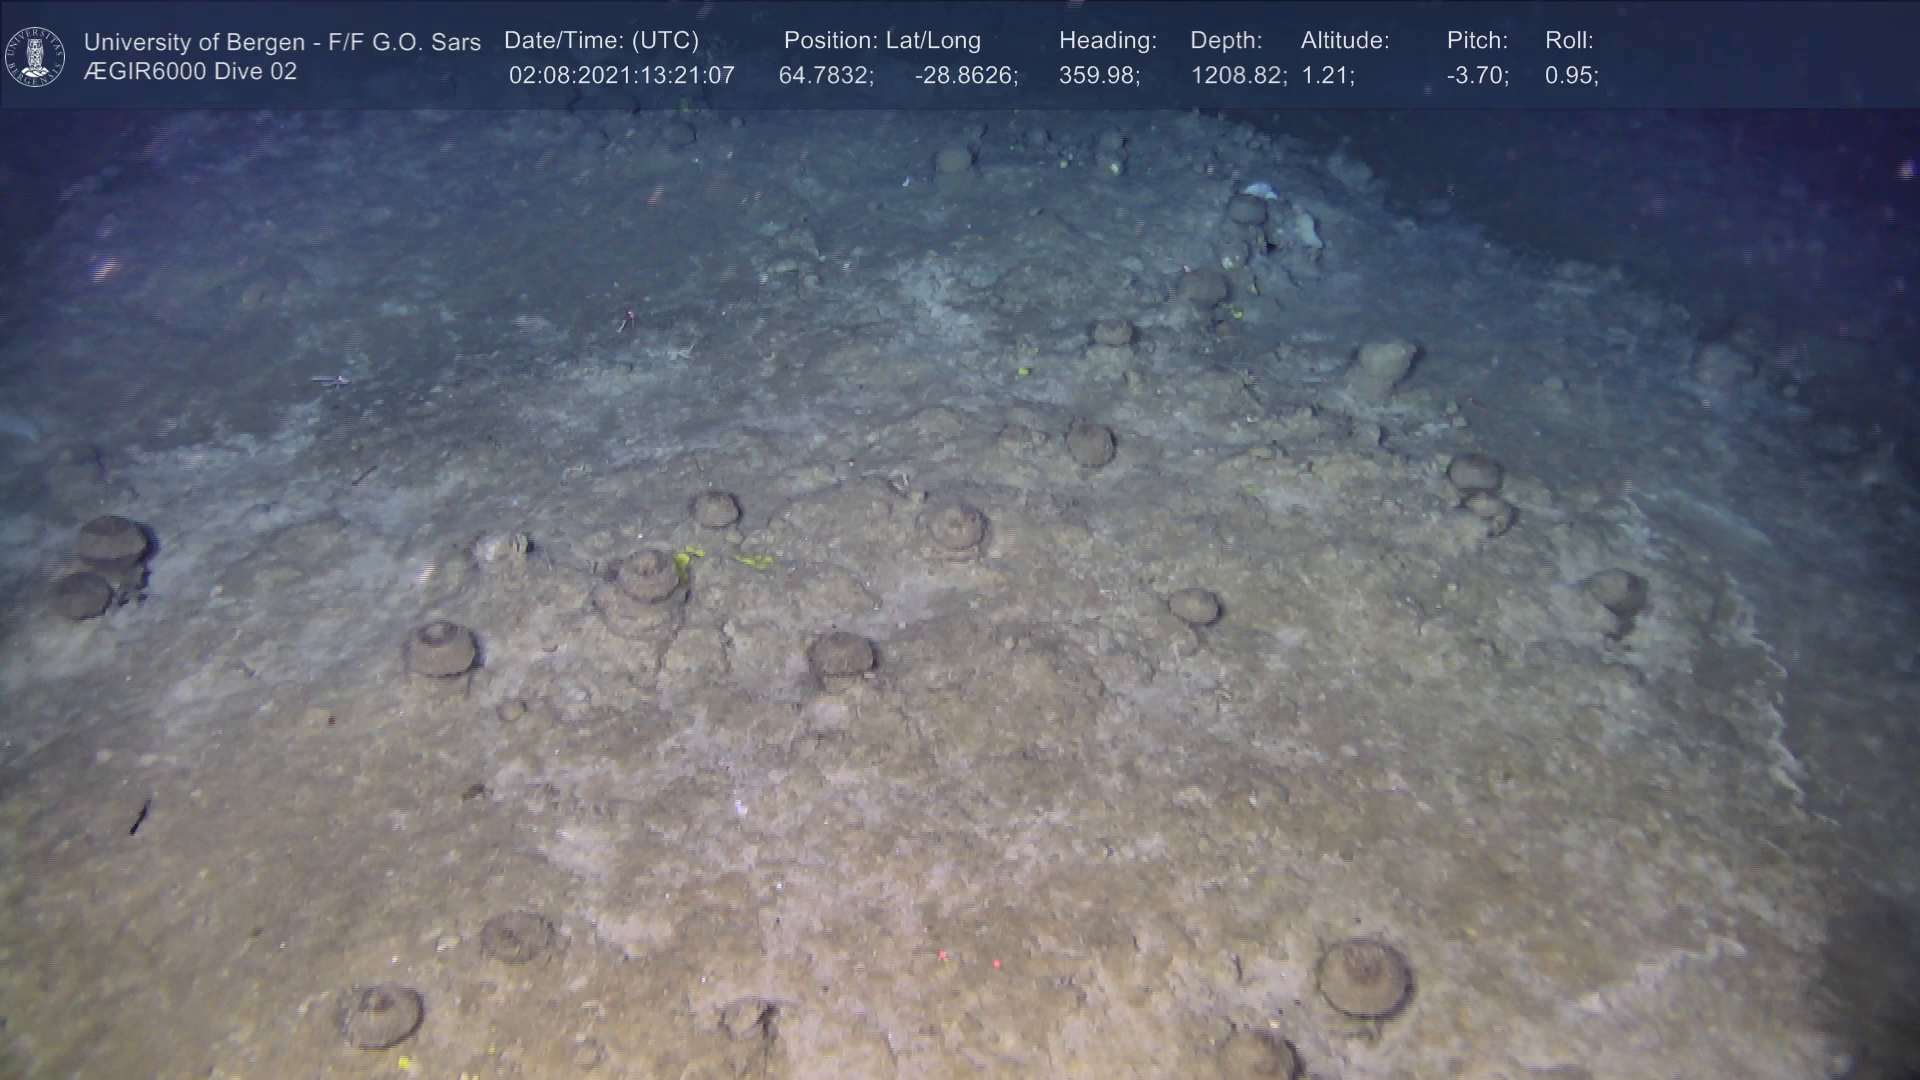Click the Pitch: label
The height and width of the screenshot is (1080, 1920).
click(x=1477, y=41)
